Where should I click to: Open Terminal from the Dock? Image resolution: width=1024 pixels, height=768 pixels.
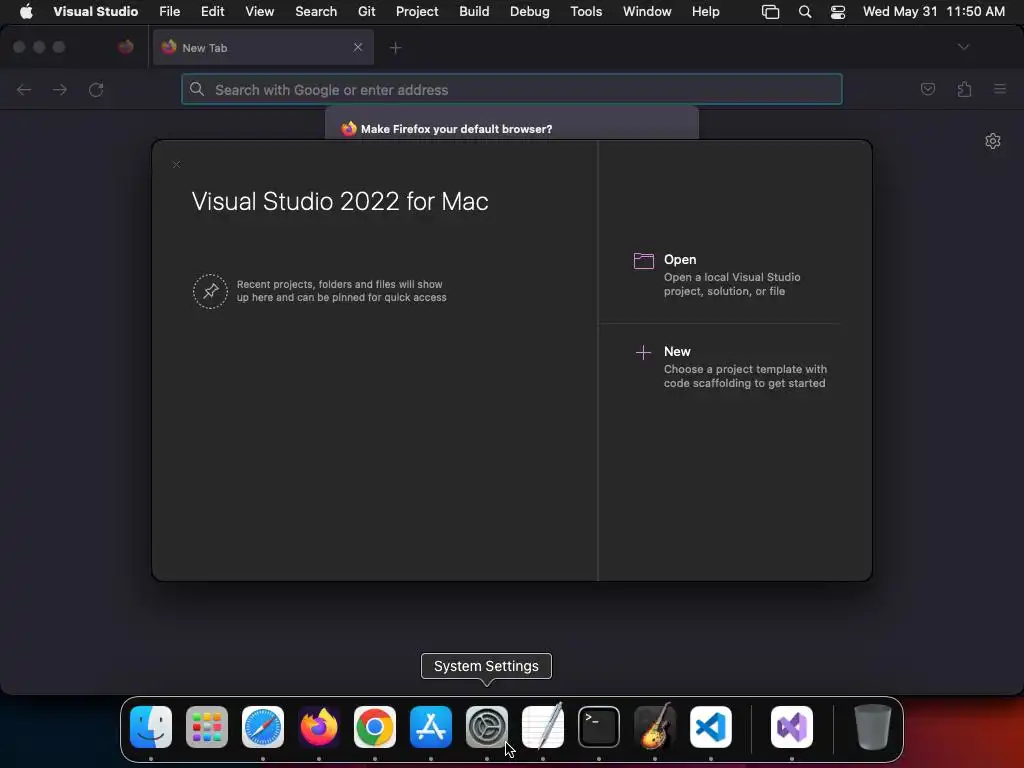tap(599, 727)
